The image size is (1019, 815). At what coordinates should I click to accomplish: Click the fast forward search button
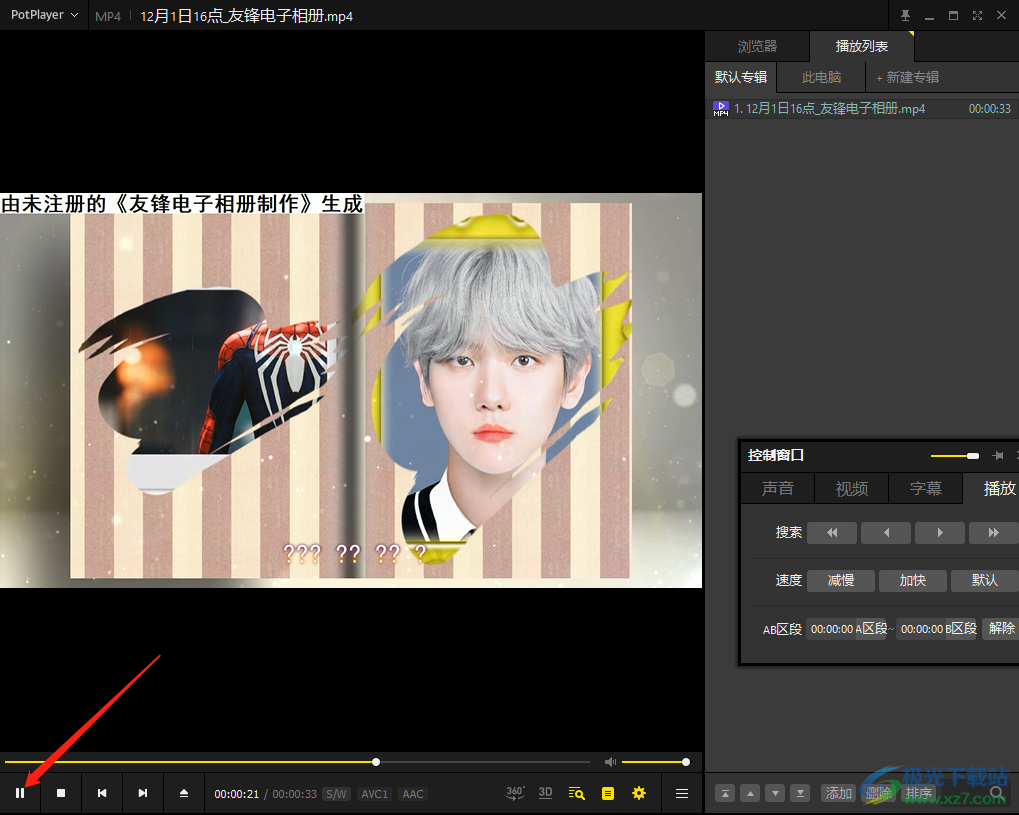coord(994,532)
